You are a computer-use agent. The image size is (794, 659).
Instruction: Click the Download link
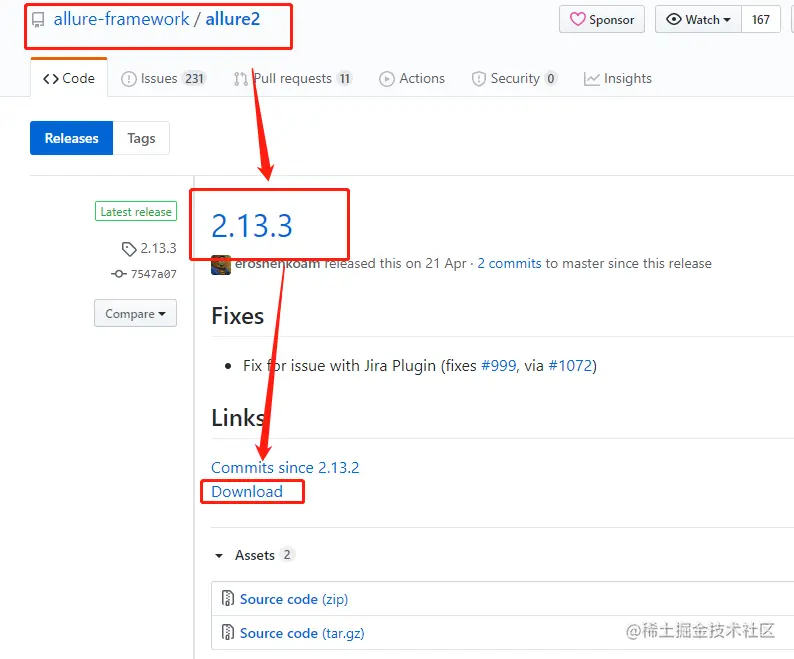247,491
